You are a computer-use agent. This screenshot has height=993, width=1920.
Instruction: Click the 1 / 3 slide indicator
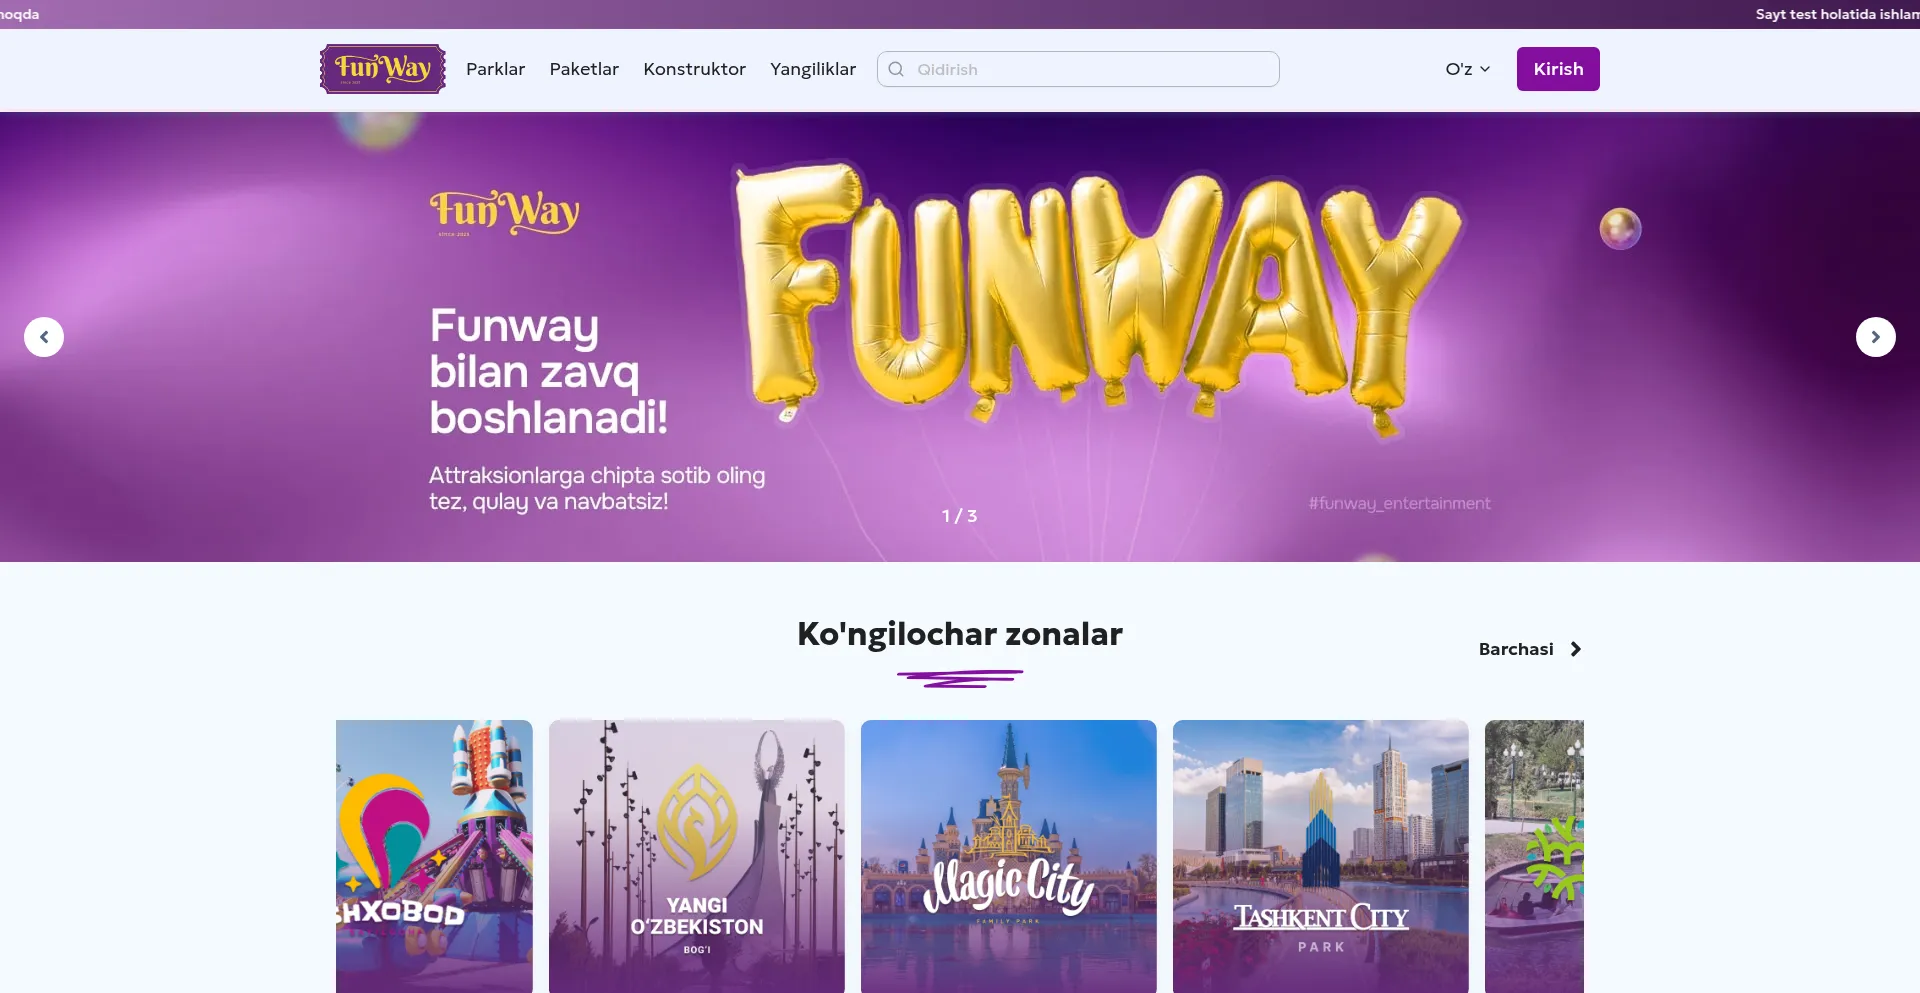(959, 516)
